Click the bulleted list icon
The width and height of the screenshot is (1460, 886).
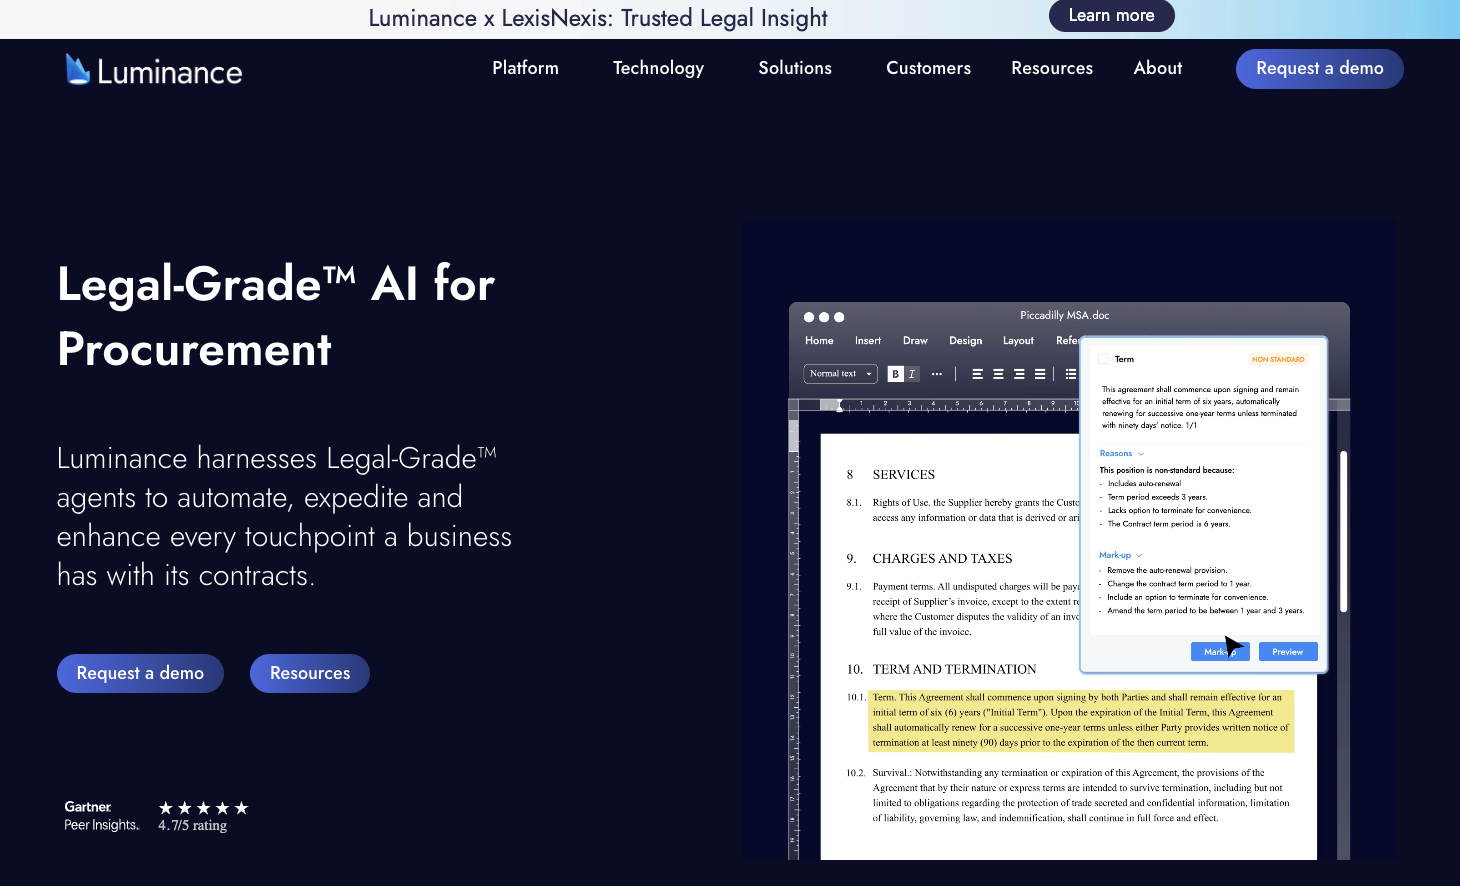click(1071, 374)
